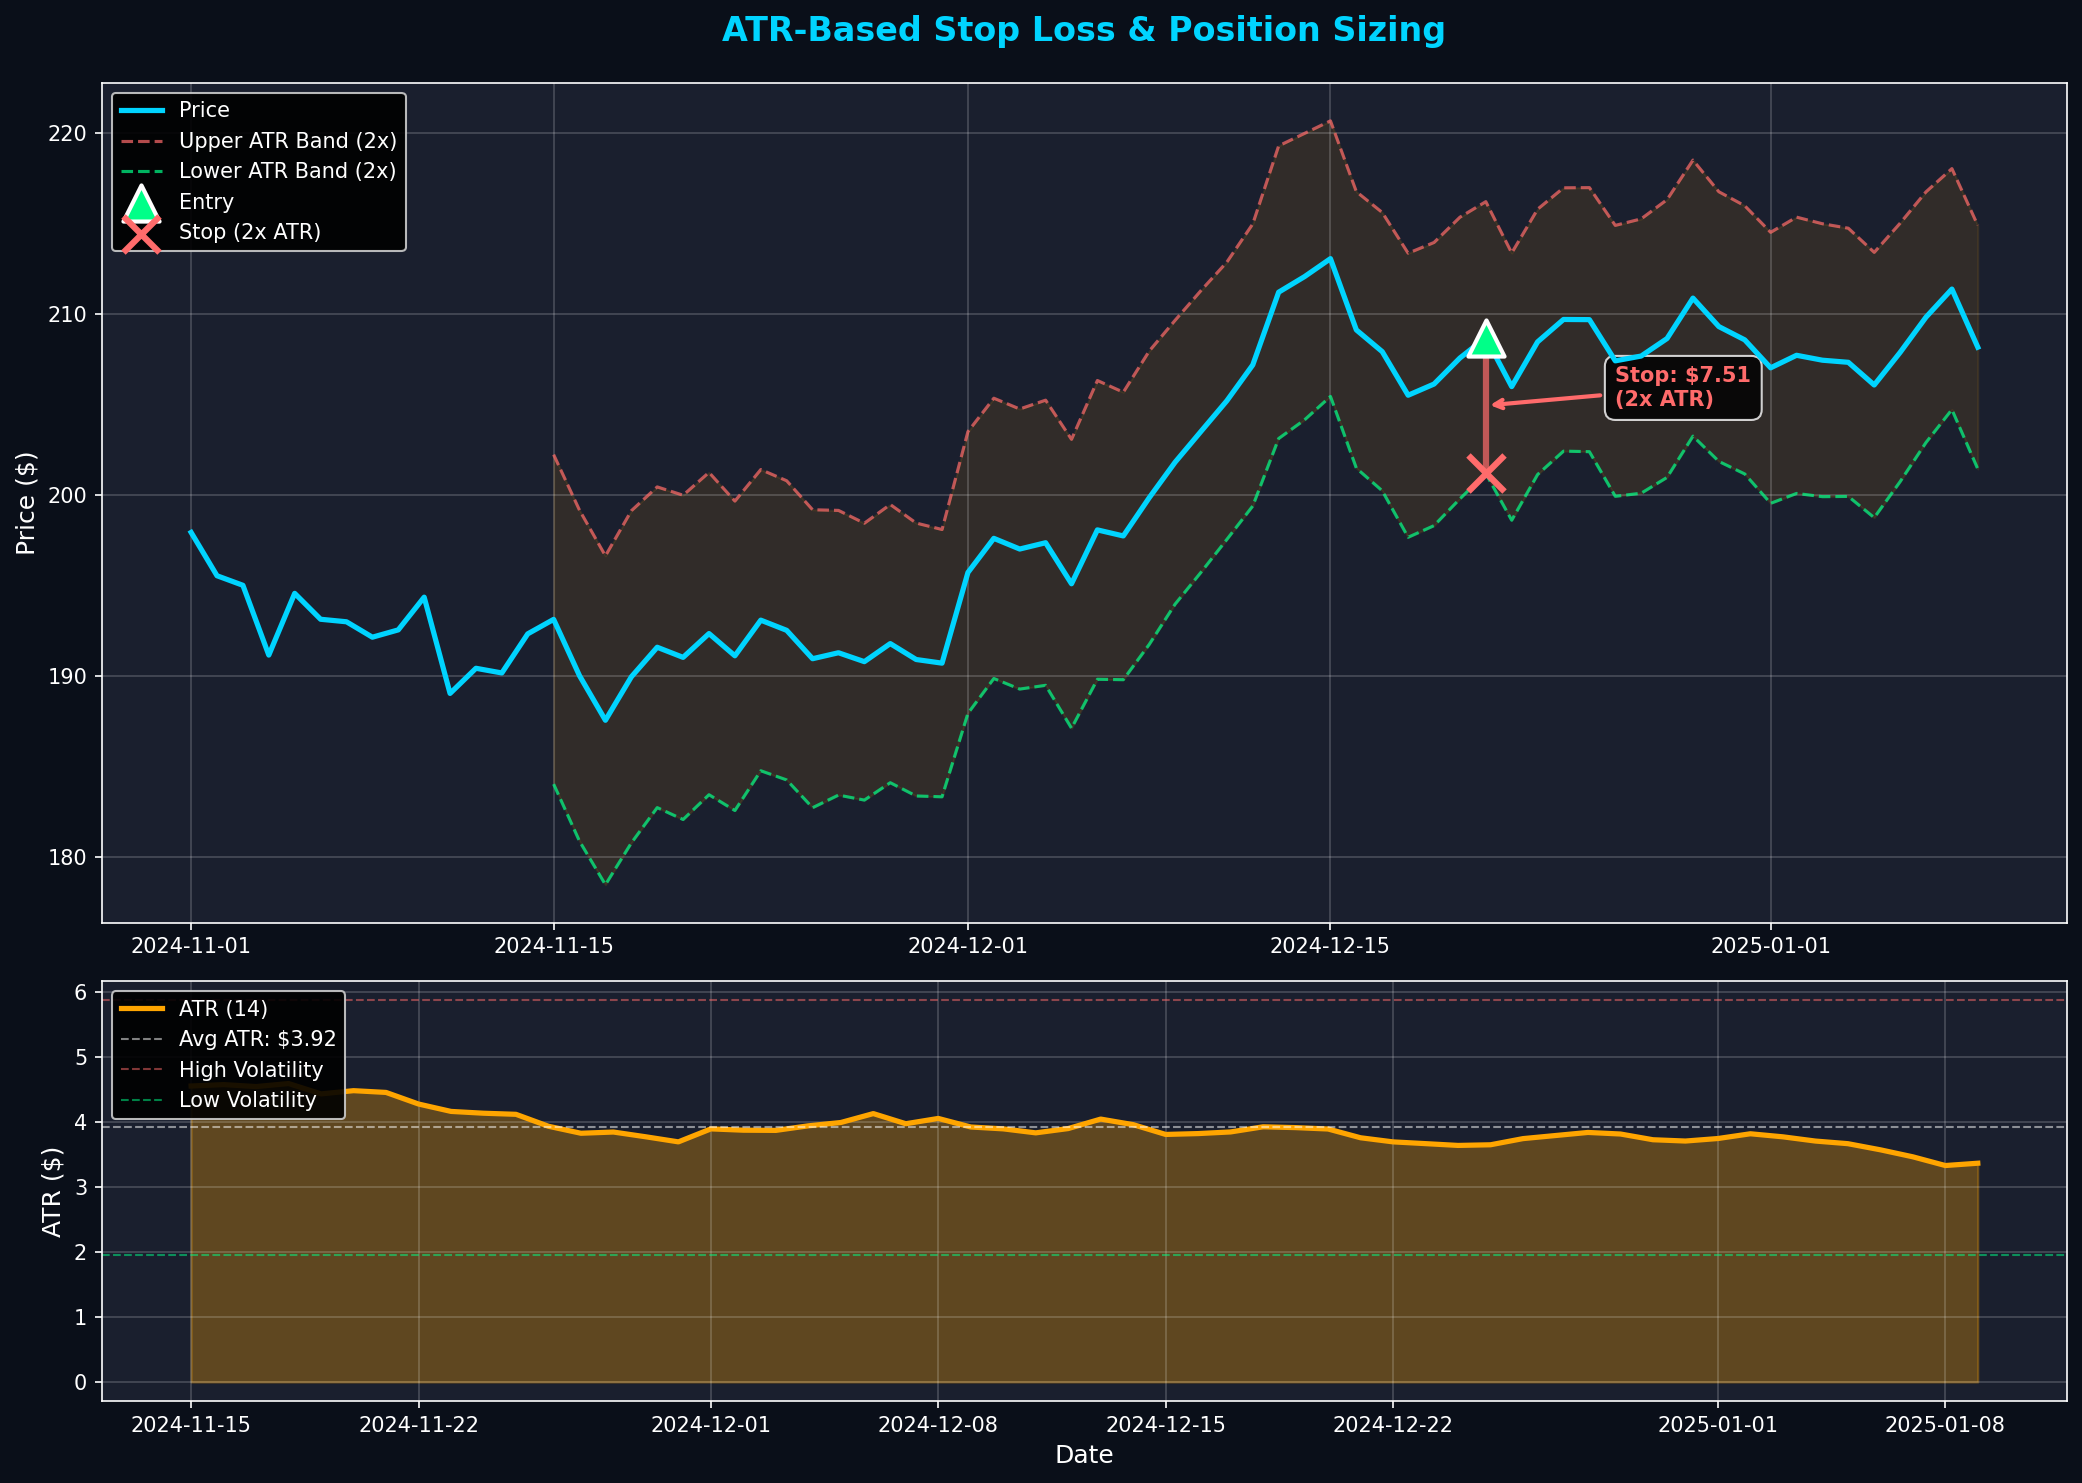
Task: Click the Upper ATR Band (2x) legend entry
Action: 287,141
